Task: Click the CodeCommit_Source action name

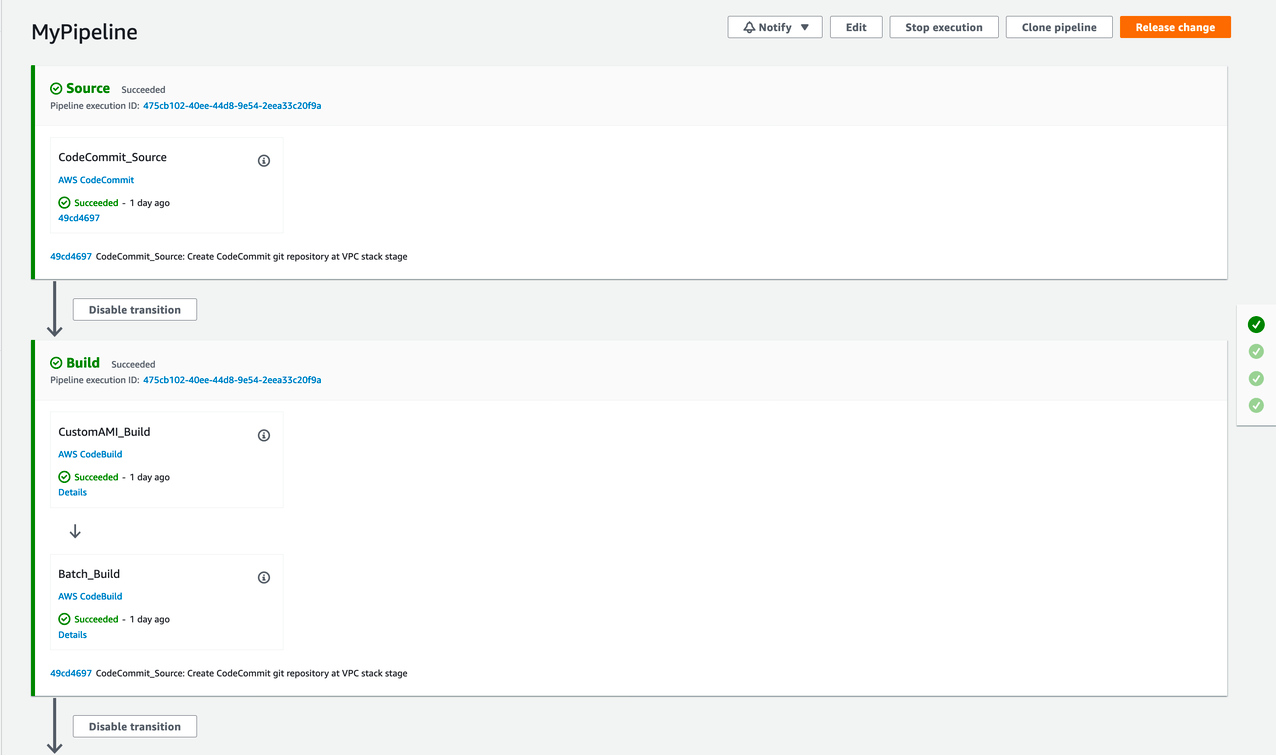Action: 112,157
